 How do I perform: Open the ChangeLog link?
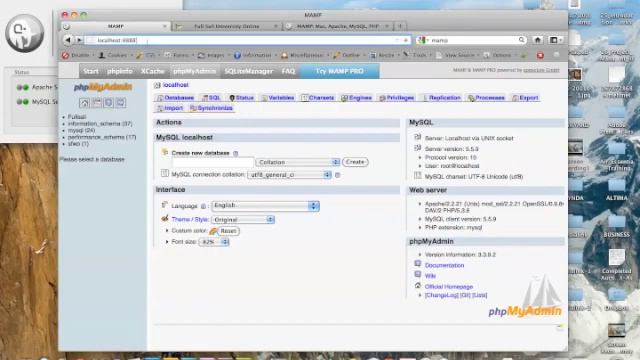441,295
